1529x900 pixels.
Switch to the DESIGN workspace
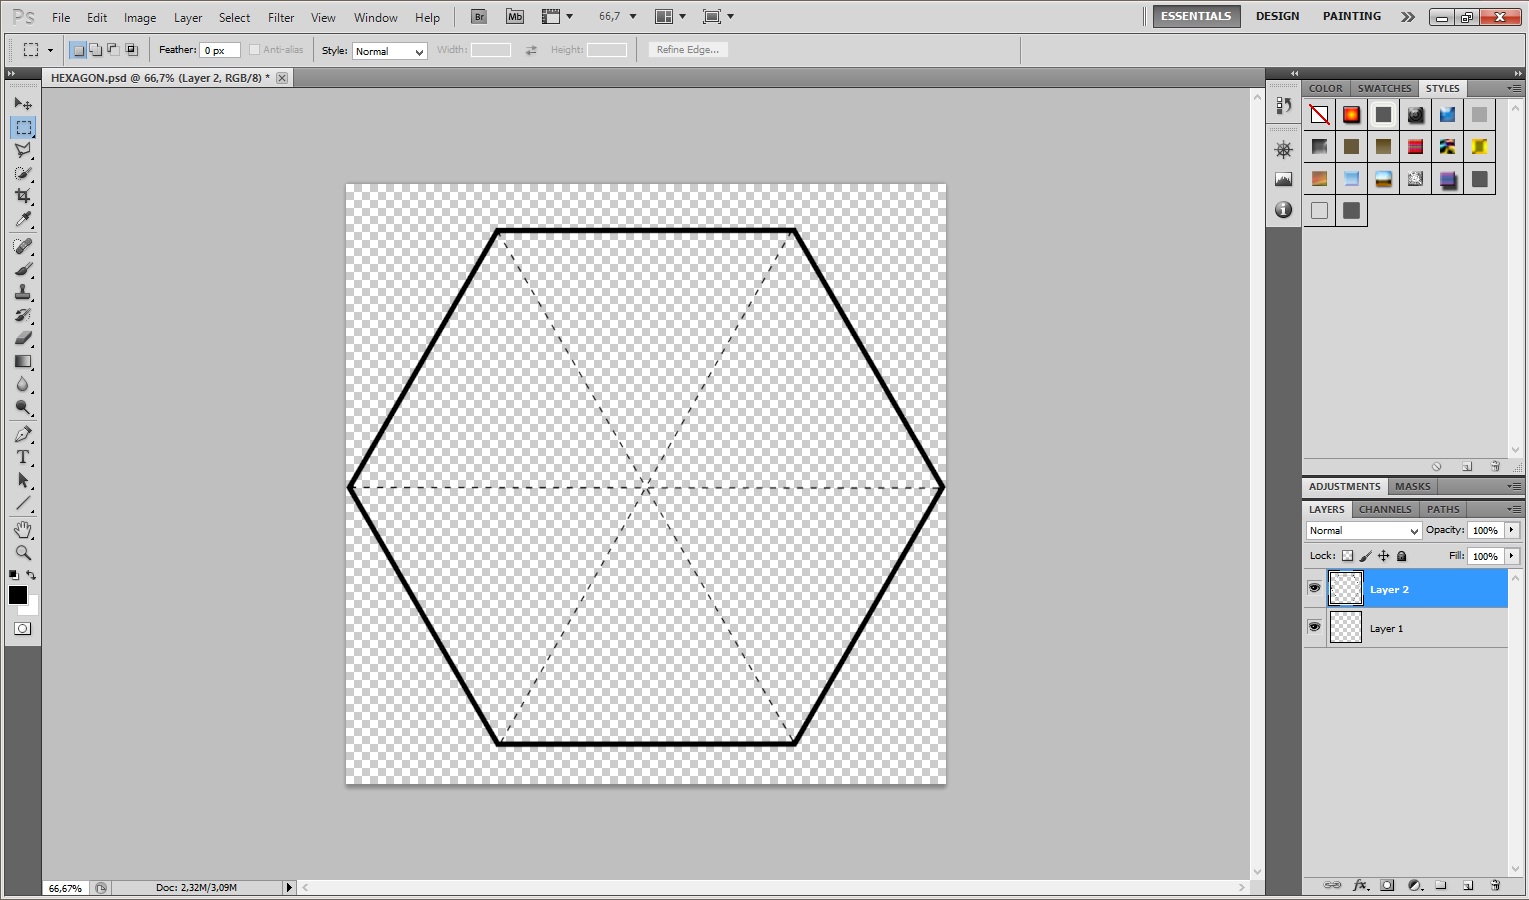[x=1277, y=16]
